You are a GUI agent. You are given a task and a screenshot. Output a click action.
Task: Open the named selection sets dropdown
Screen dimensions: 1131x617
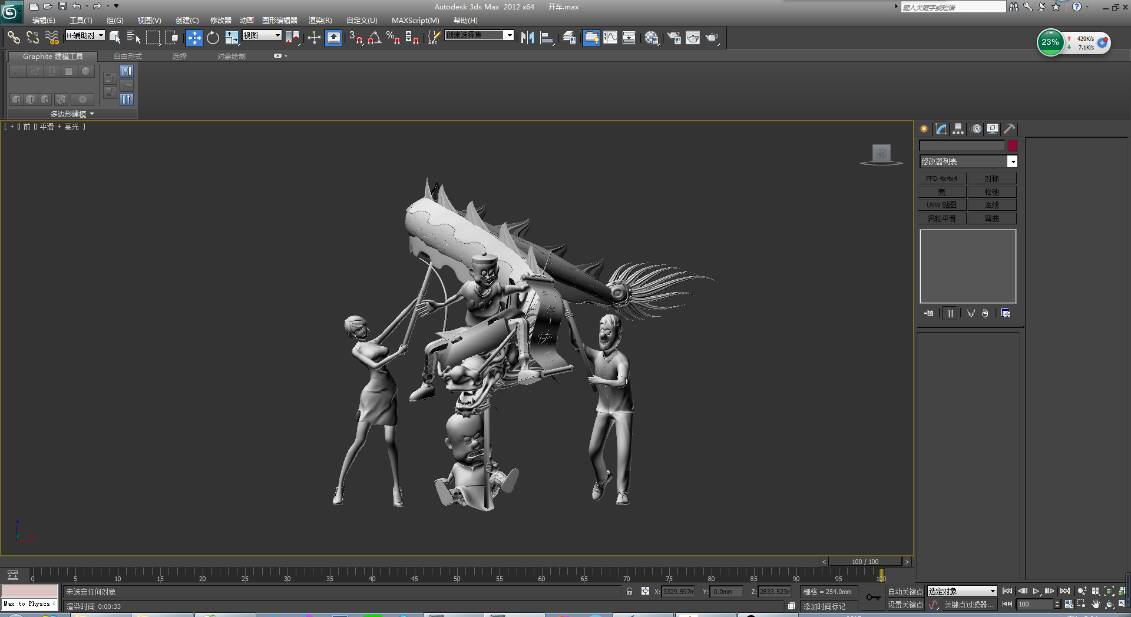[x=479, y=35]
